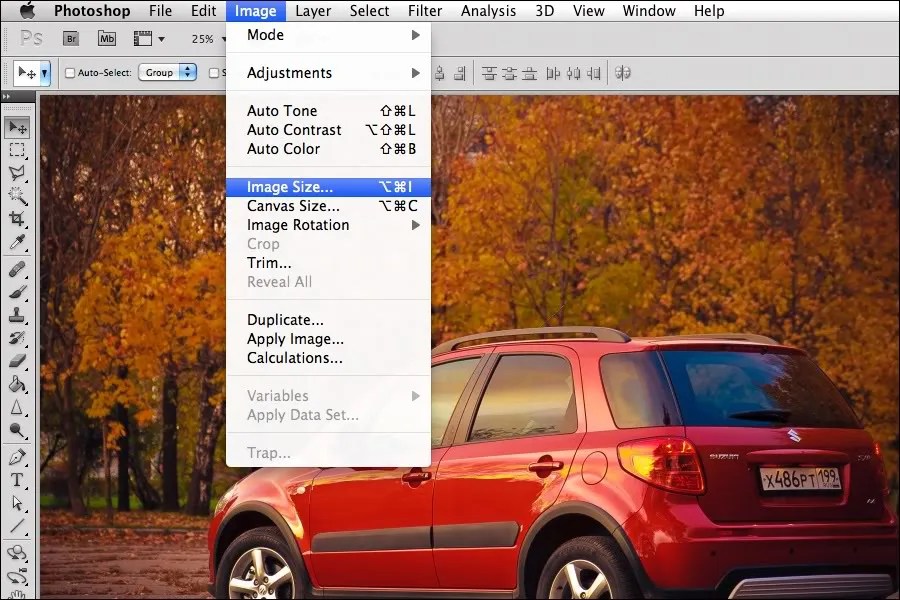The height and width of the screenshot is (600, 900).
Task: Select the 3D Camera Orbit tool
Action: 17,576
